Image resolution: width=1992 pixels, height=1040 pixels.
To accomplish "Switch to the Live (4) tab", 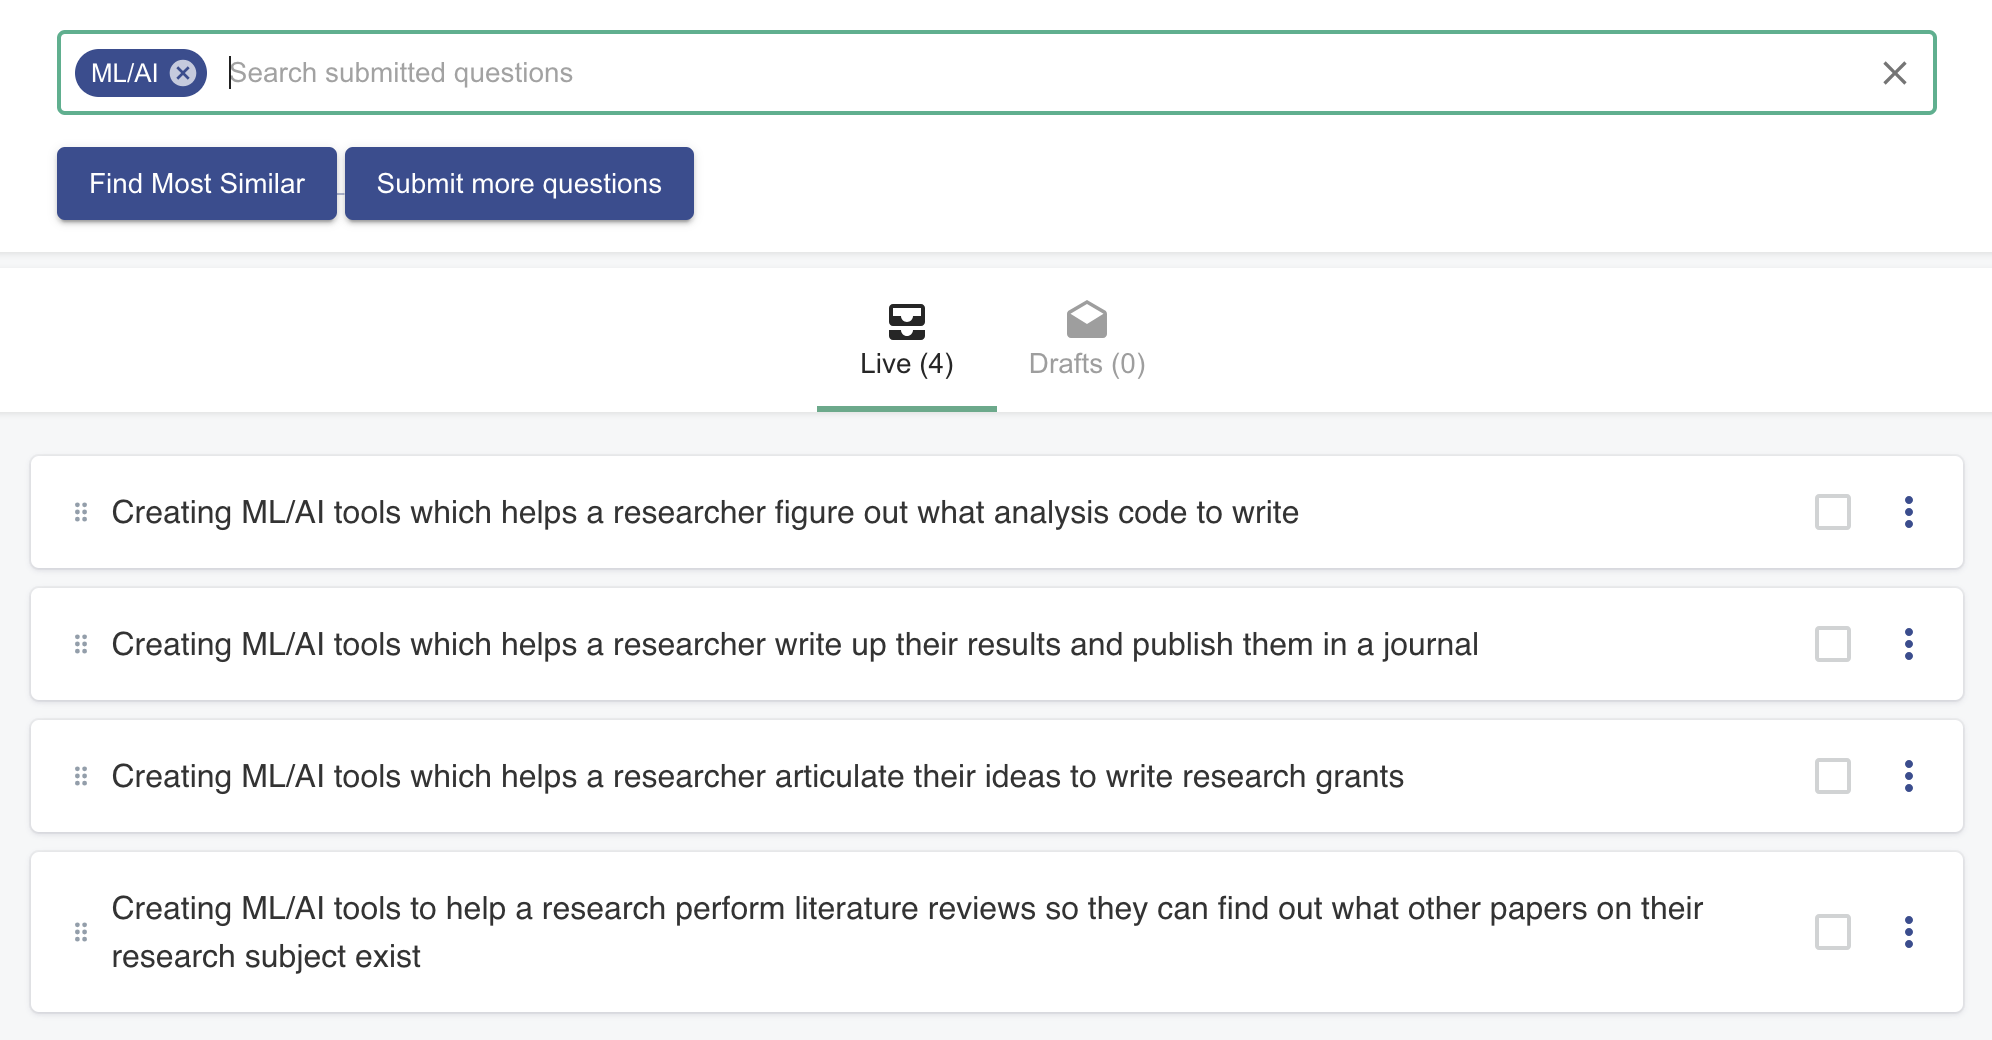I will 907,342.
